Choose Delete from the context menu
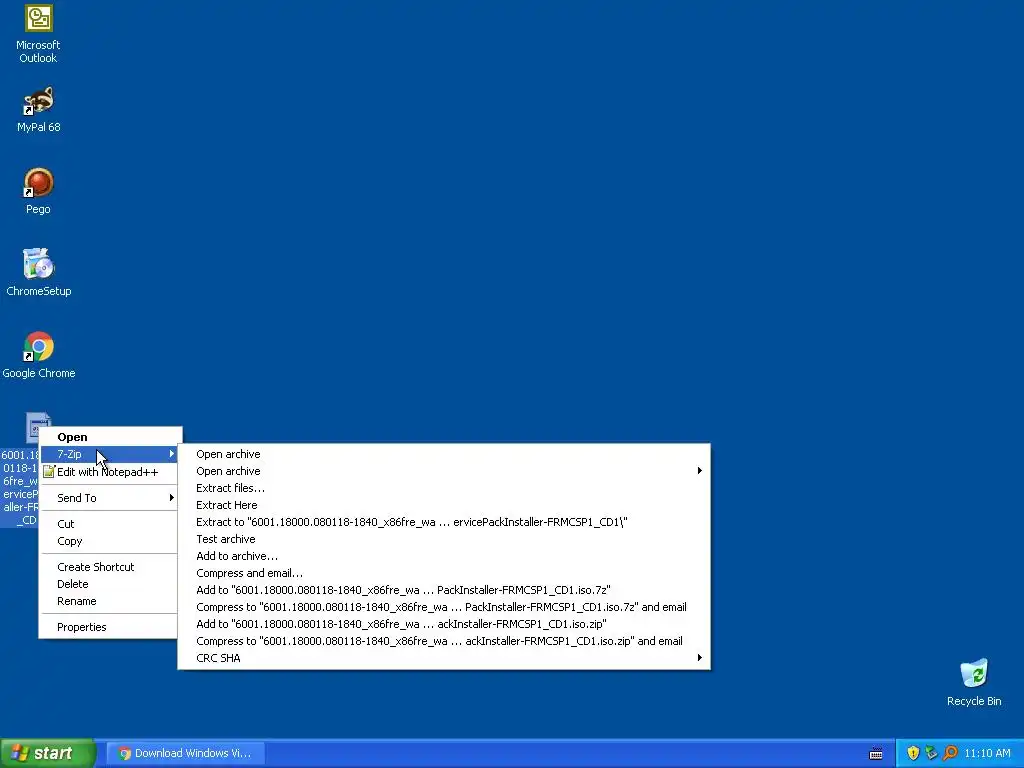This screenshot has height=768, width=1024. 109,584
